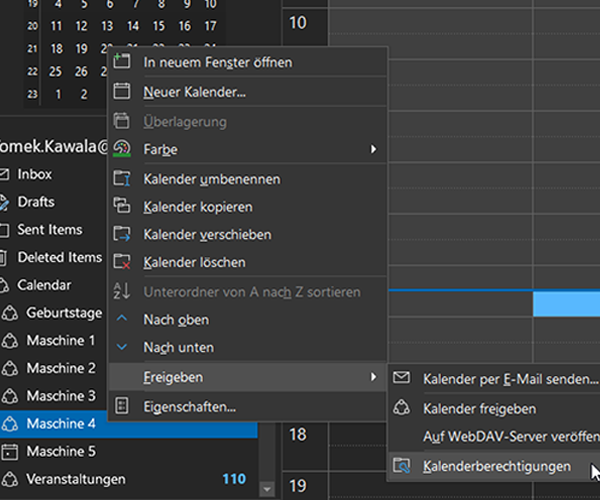Expand the Farbe color submenu arrow

pyautogui.click(x=374, y=149)
